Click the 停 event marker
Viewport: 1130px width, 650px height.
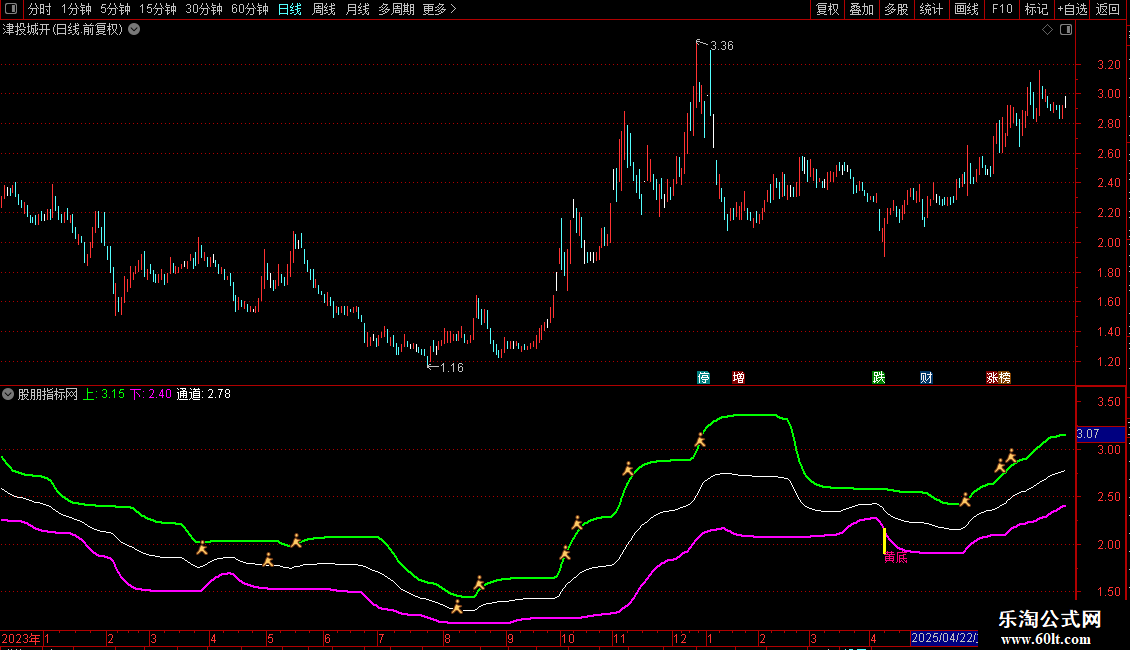pos(703,378)
